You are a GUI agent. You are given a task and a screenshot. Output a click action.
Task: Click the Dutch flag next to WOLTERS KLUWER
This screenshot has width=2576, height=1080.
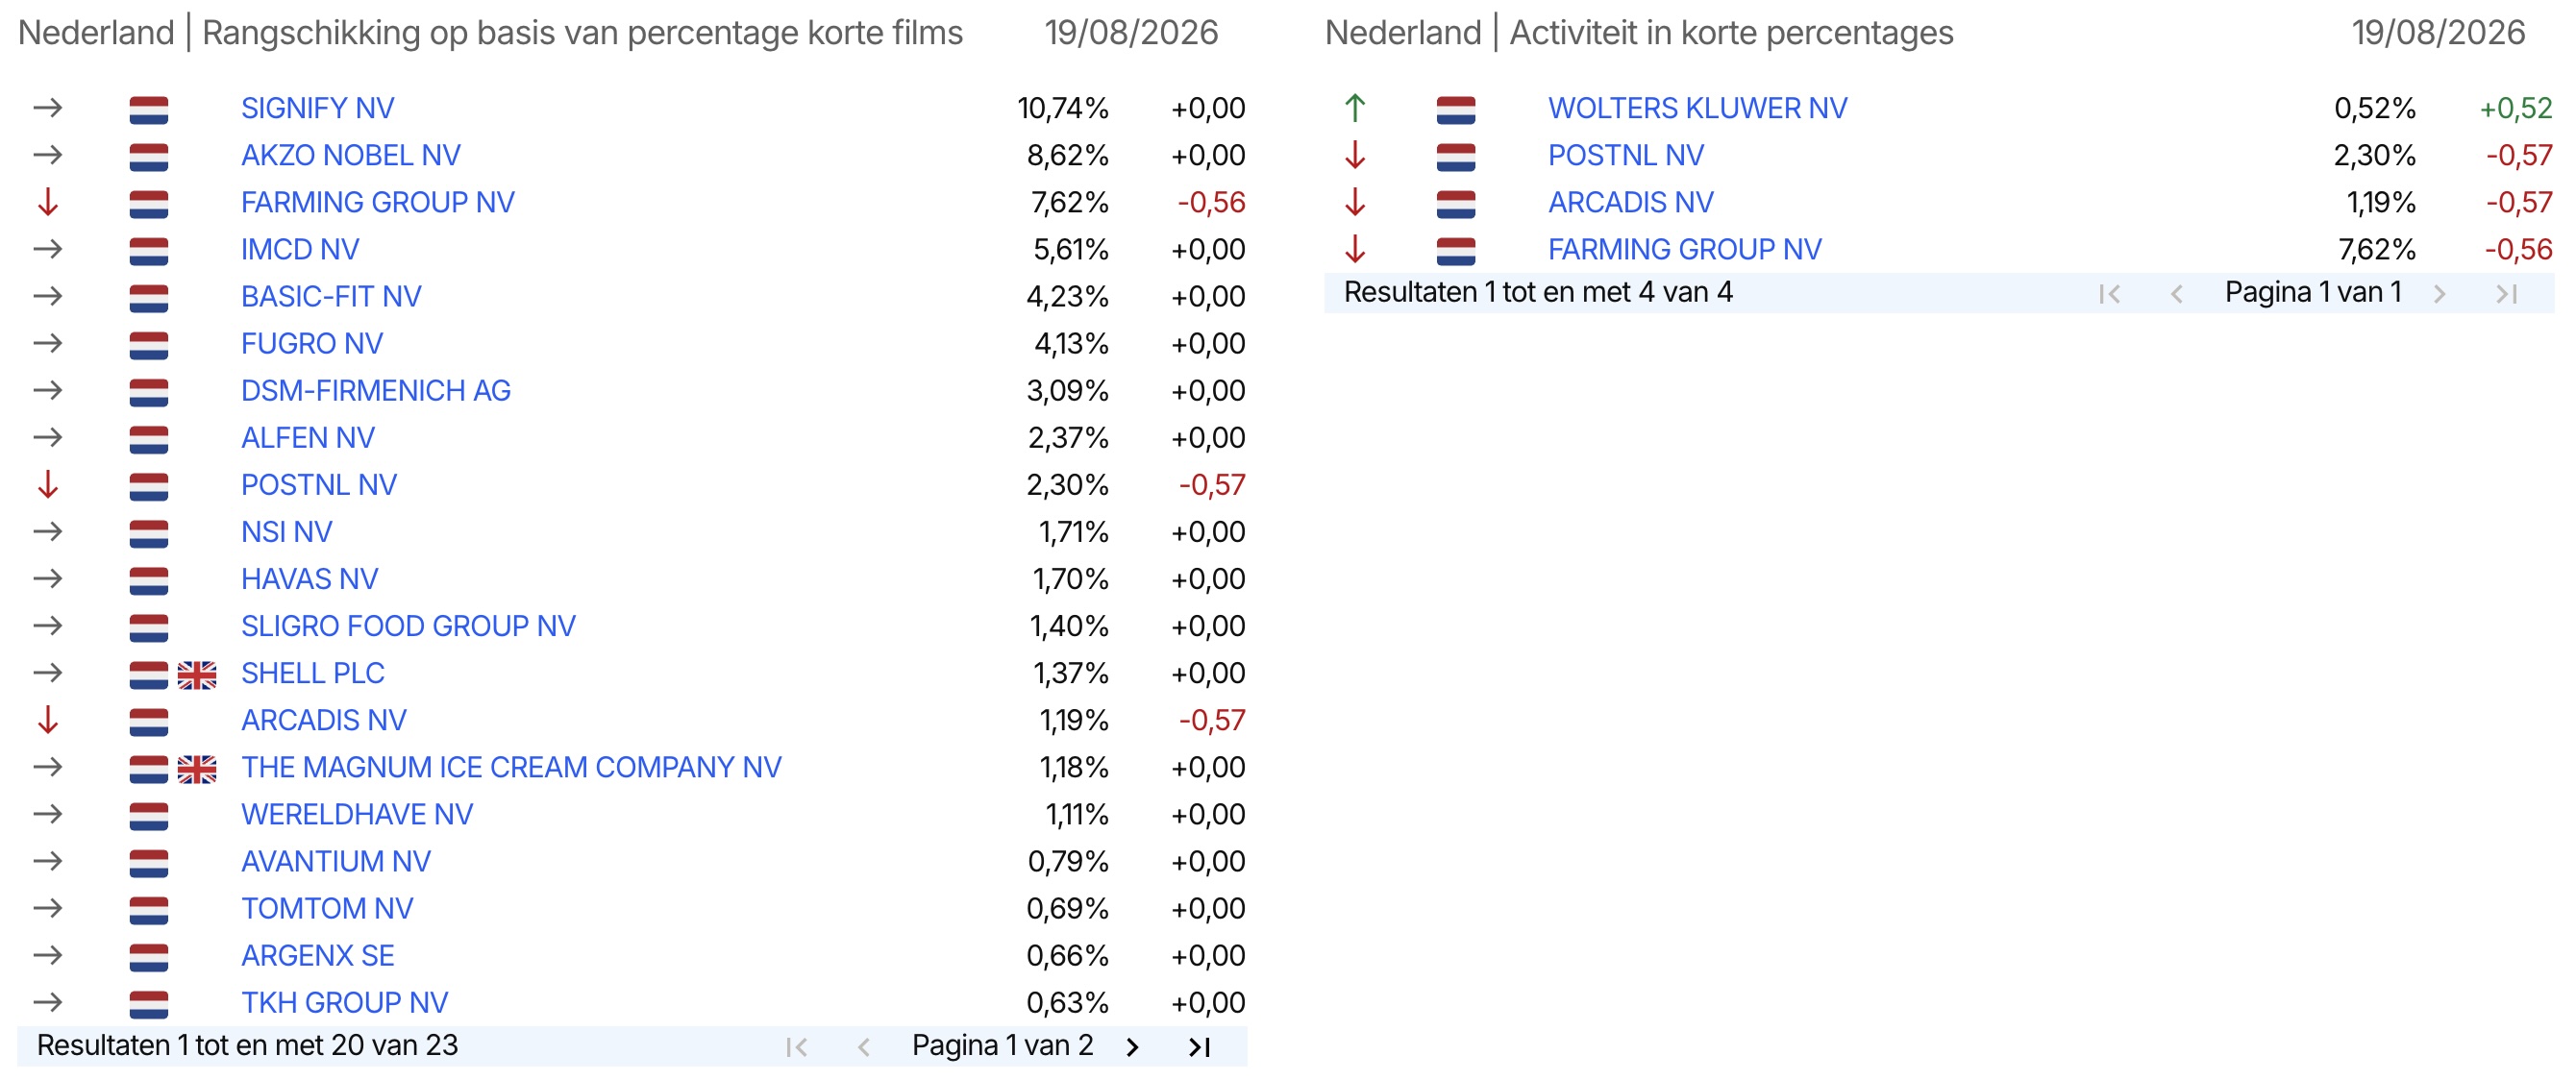coord(1456,109)
